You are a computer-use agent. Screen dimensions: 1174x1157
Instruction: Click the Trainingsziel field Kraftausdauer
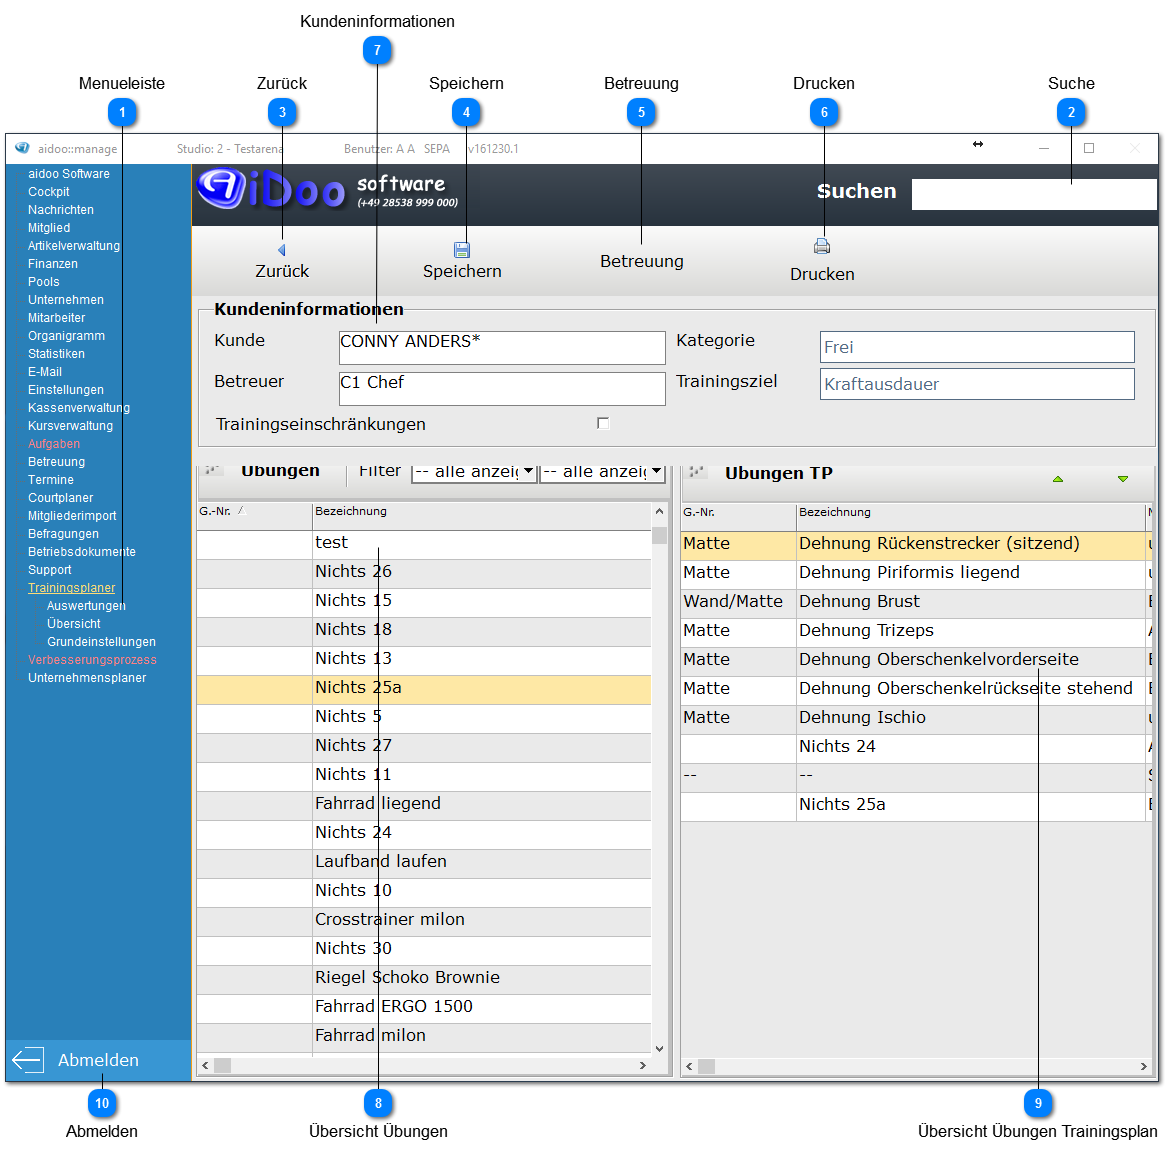pyautogui.click(x=977, y=384)
